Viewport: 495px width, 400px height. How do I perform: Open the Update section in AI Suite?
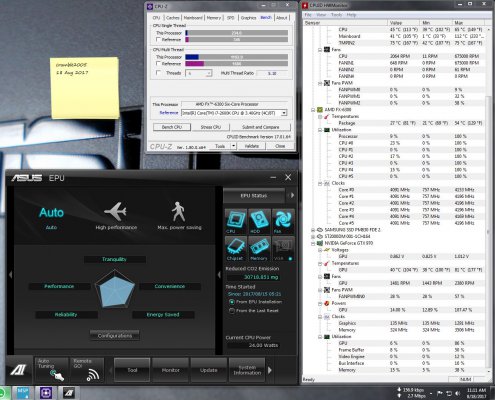point(209,370)
